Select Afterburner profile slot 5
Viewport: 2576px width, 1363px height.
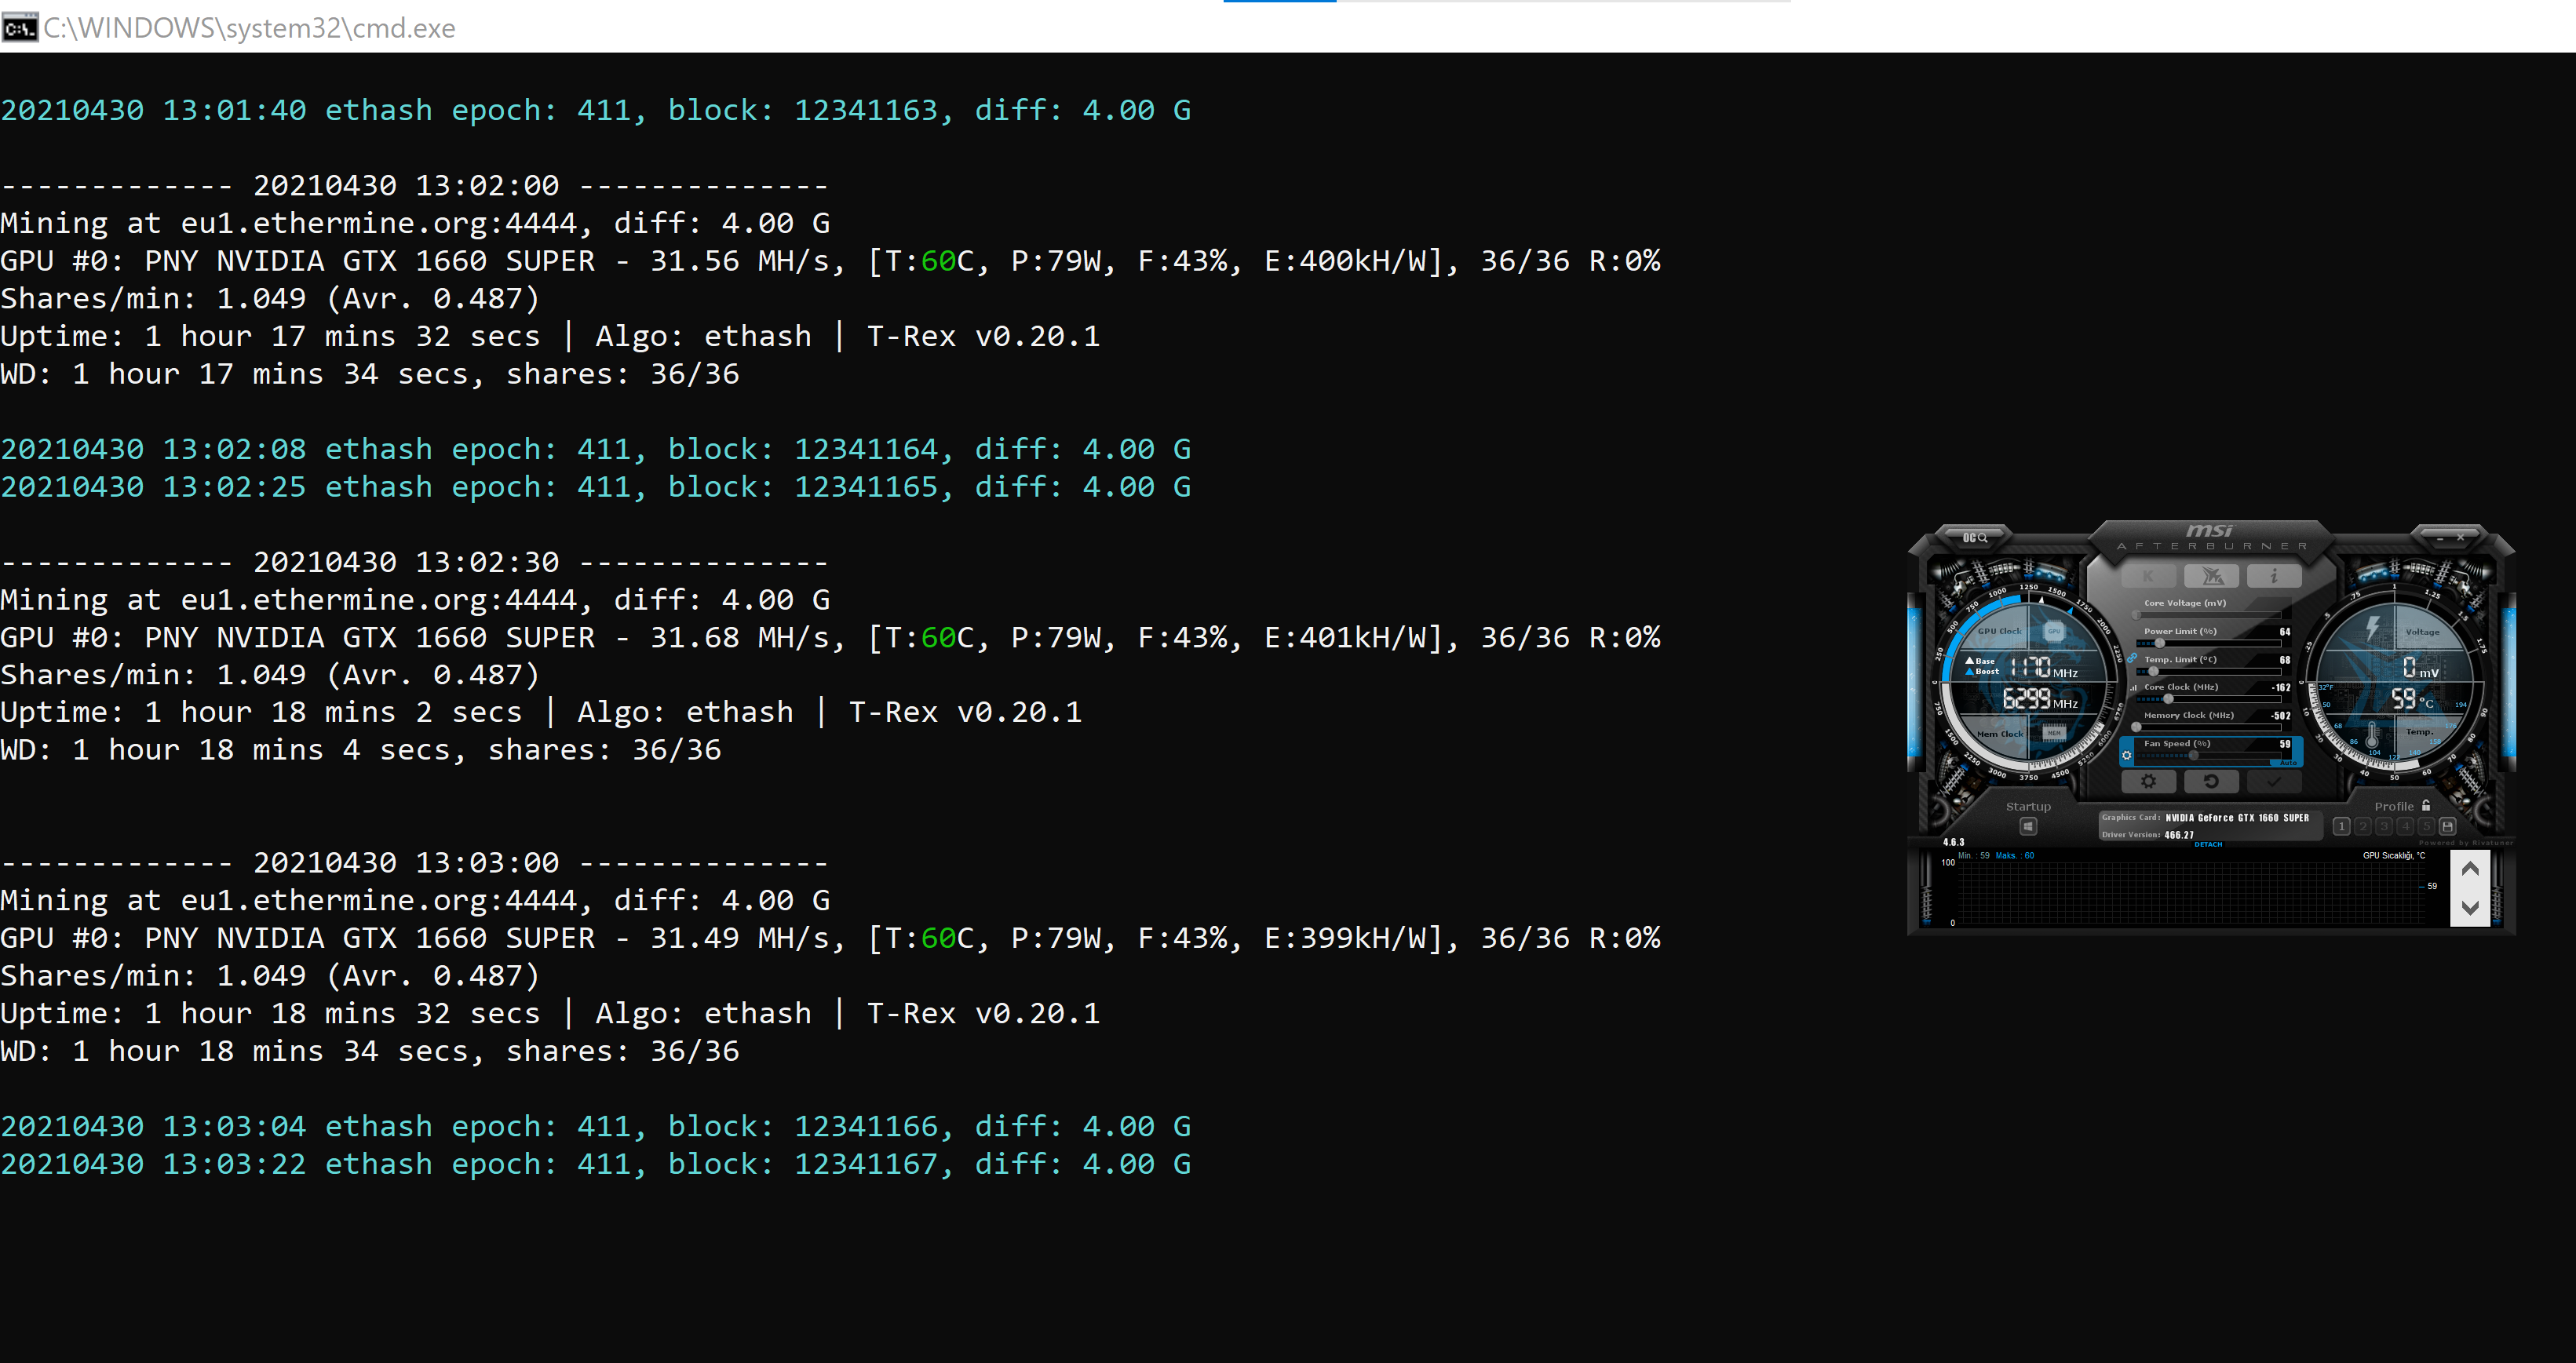click(x=2427, y=827)
